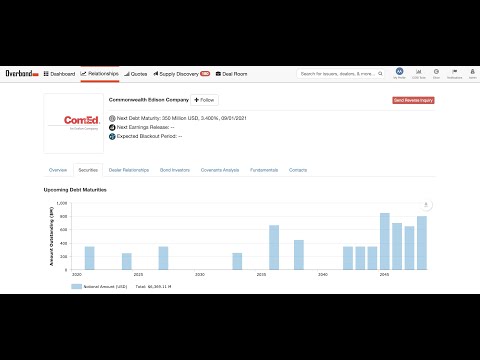Open the chart tools icon in header

click(419, 72)
